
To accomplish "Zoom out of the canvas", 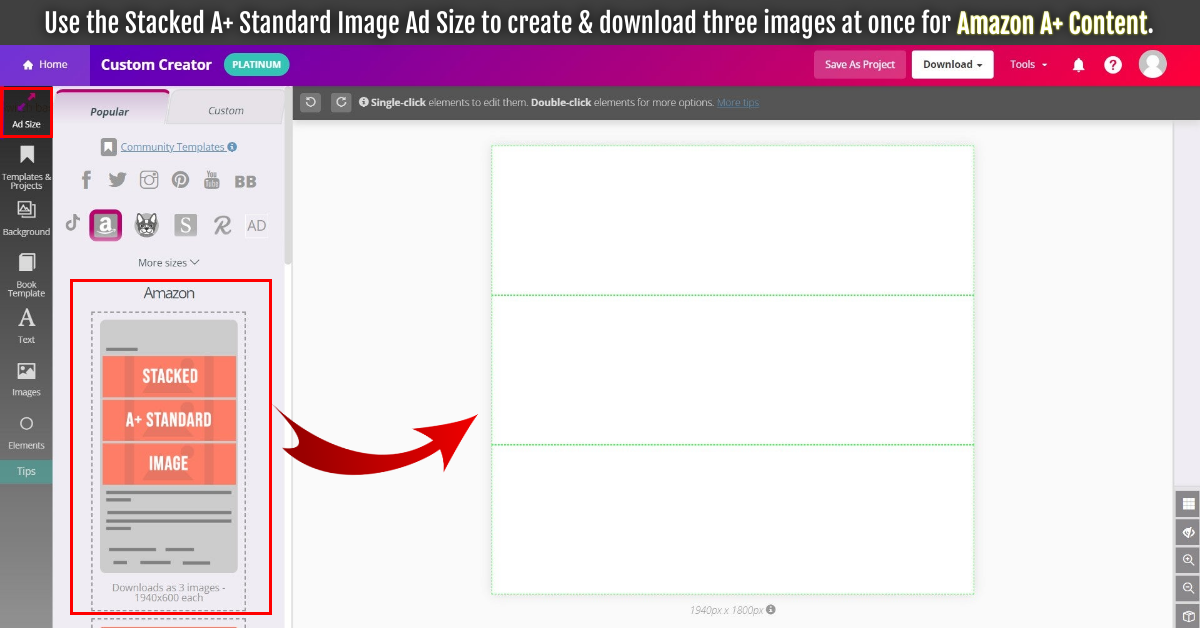I will [x=1188, y=588].
